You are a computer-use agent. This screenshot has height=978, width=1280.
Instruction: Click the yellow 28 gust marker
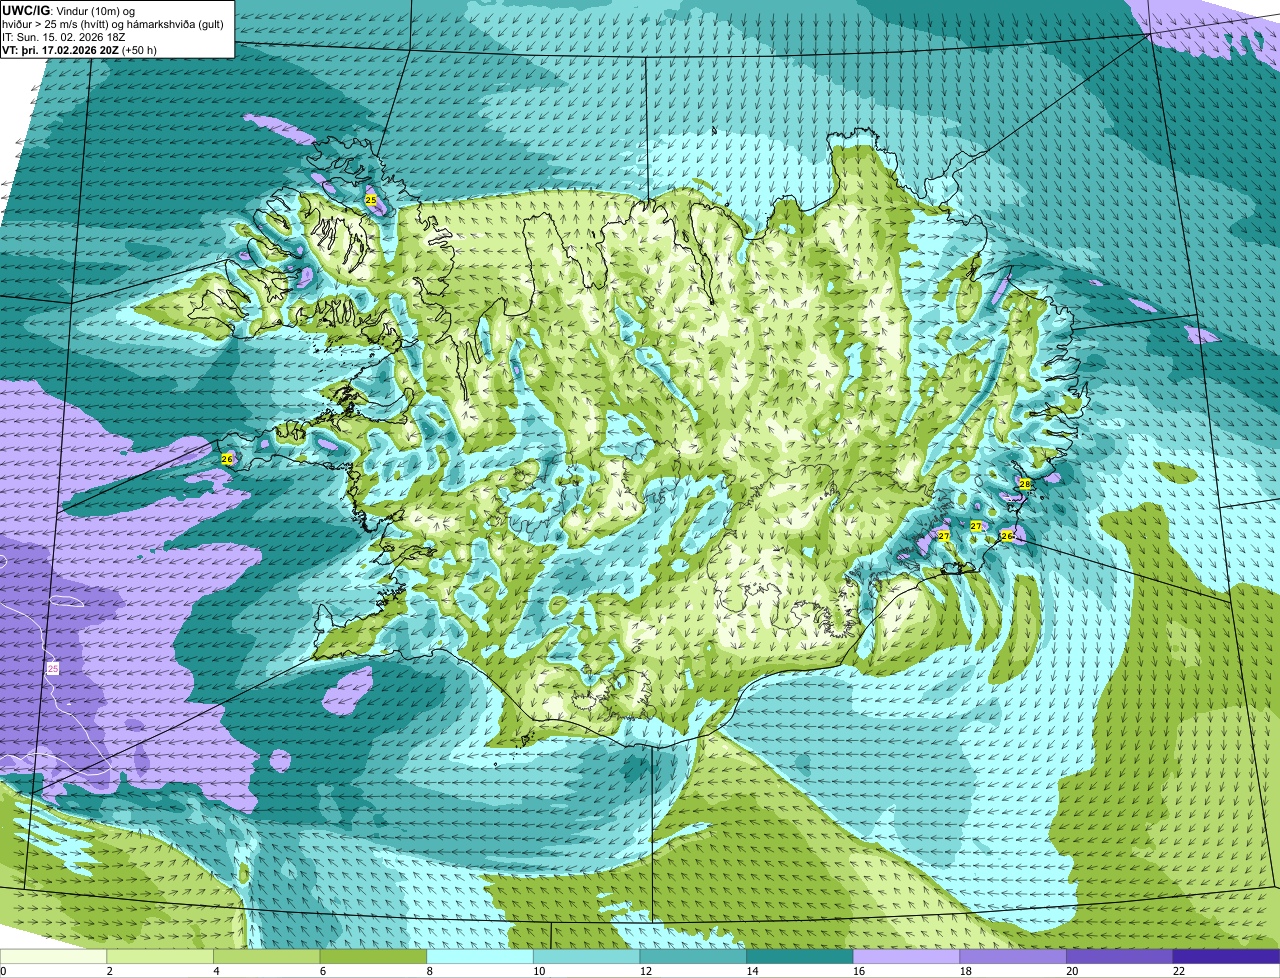pos(1024,483)
